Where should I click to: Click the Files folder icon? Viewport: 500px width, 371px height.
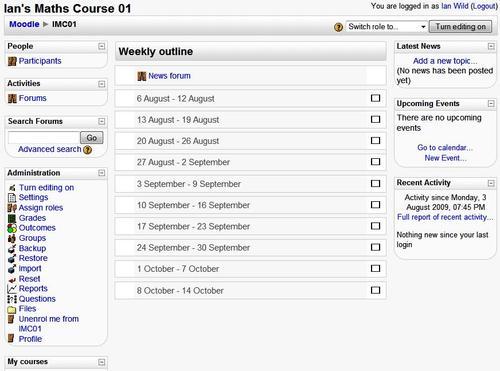click(x=12, y=309)
